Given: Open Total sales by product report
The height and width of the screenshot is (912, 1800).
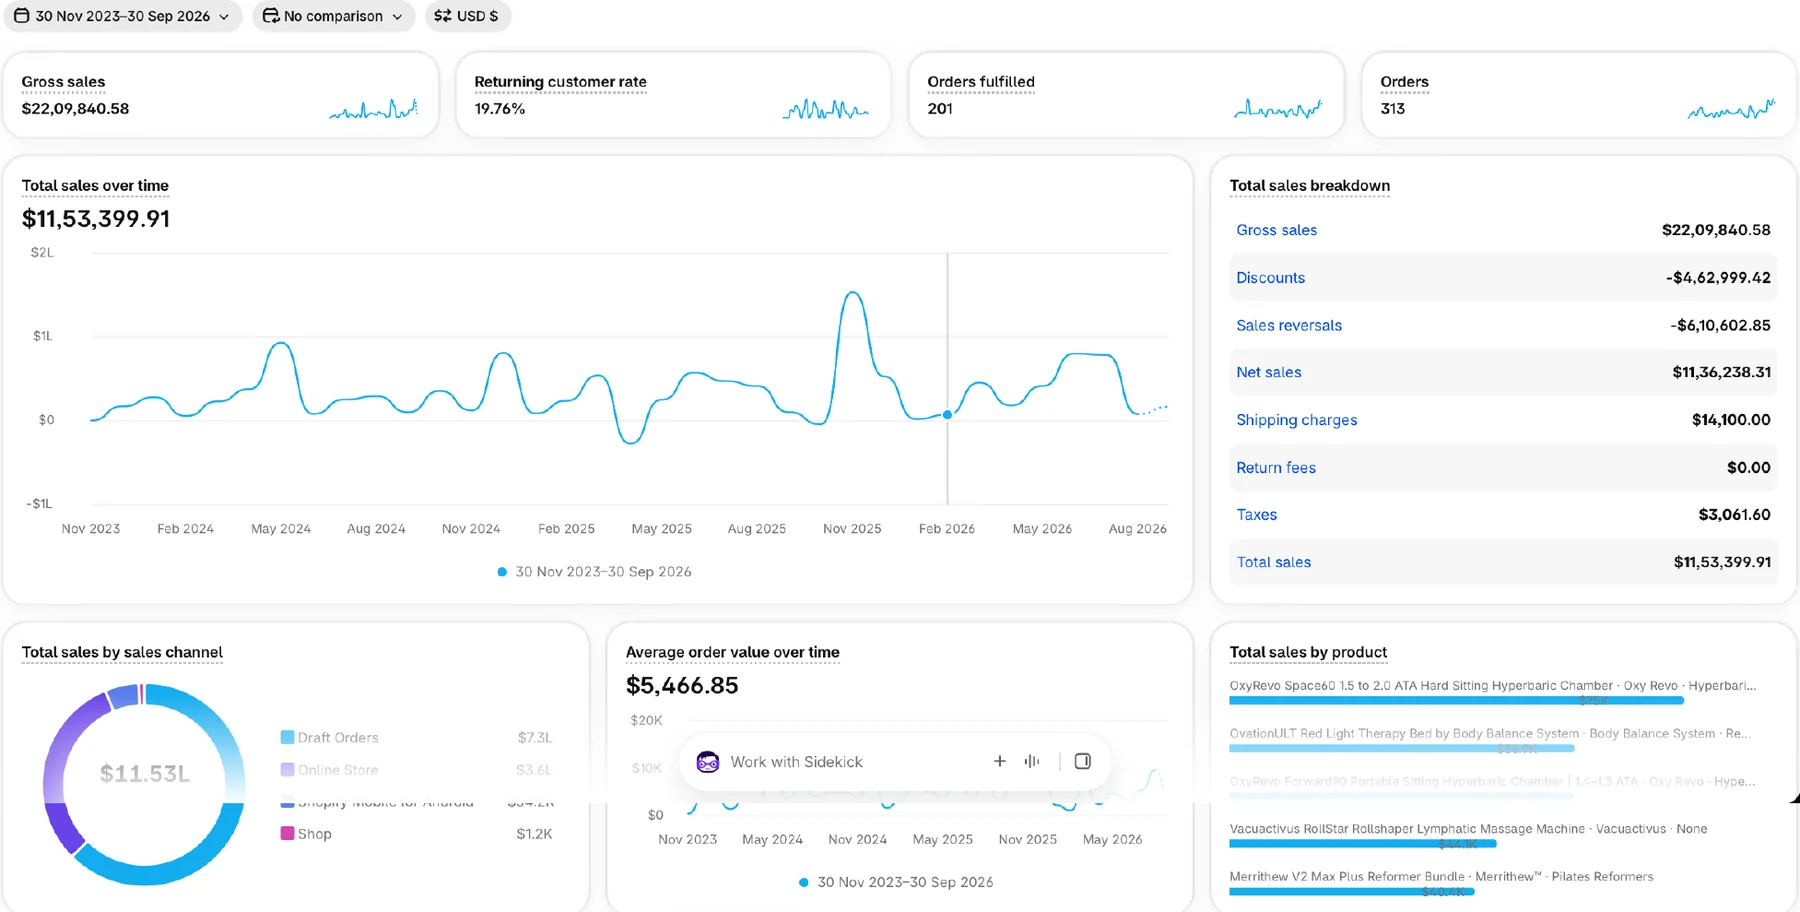Looking at the screenshot, I should [x=1308, y=652].
